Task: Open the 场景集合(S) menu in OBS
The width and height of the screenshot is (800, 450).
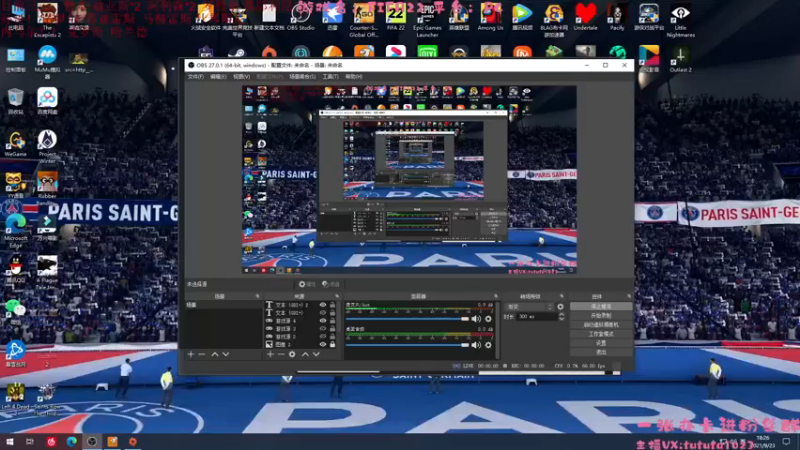Action: [303, 77]
